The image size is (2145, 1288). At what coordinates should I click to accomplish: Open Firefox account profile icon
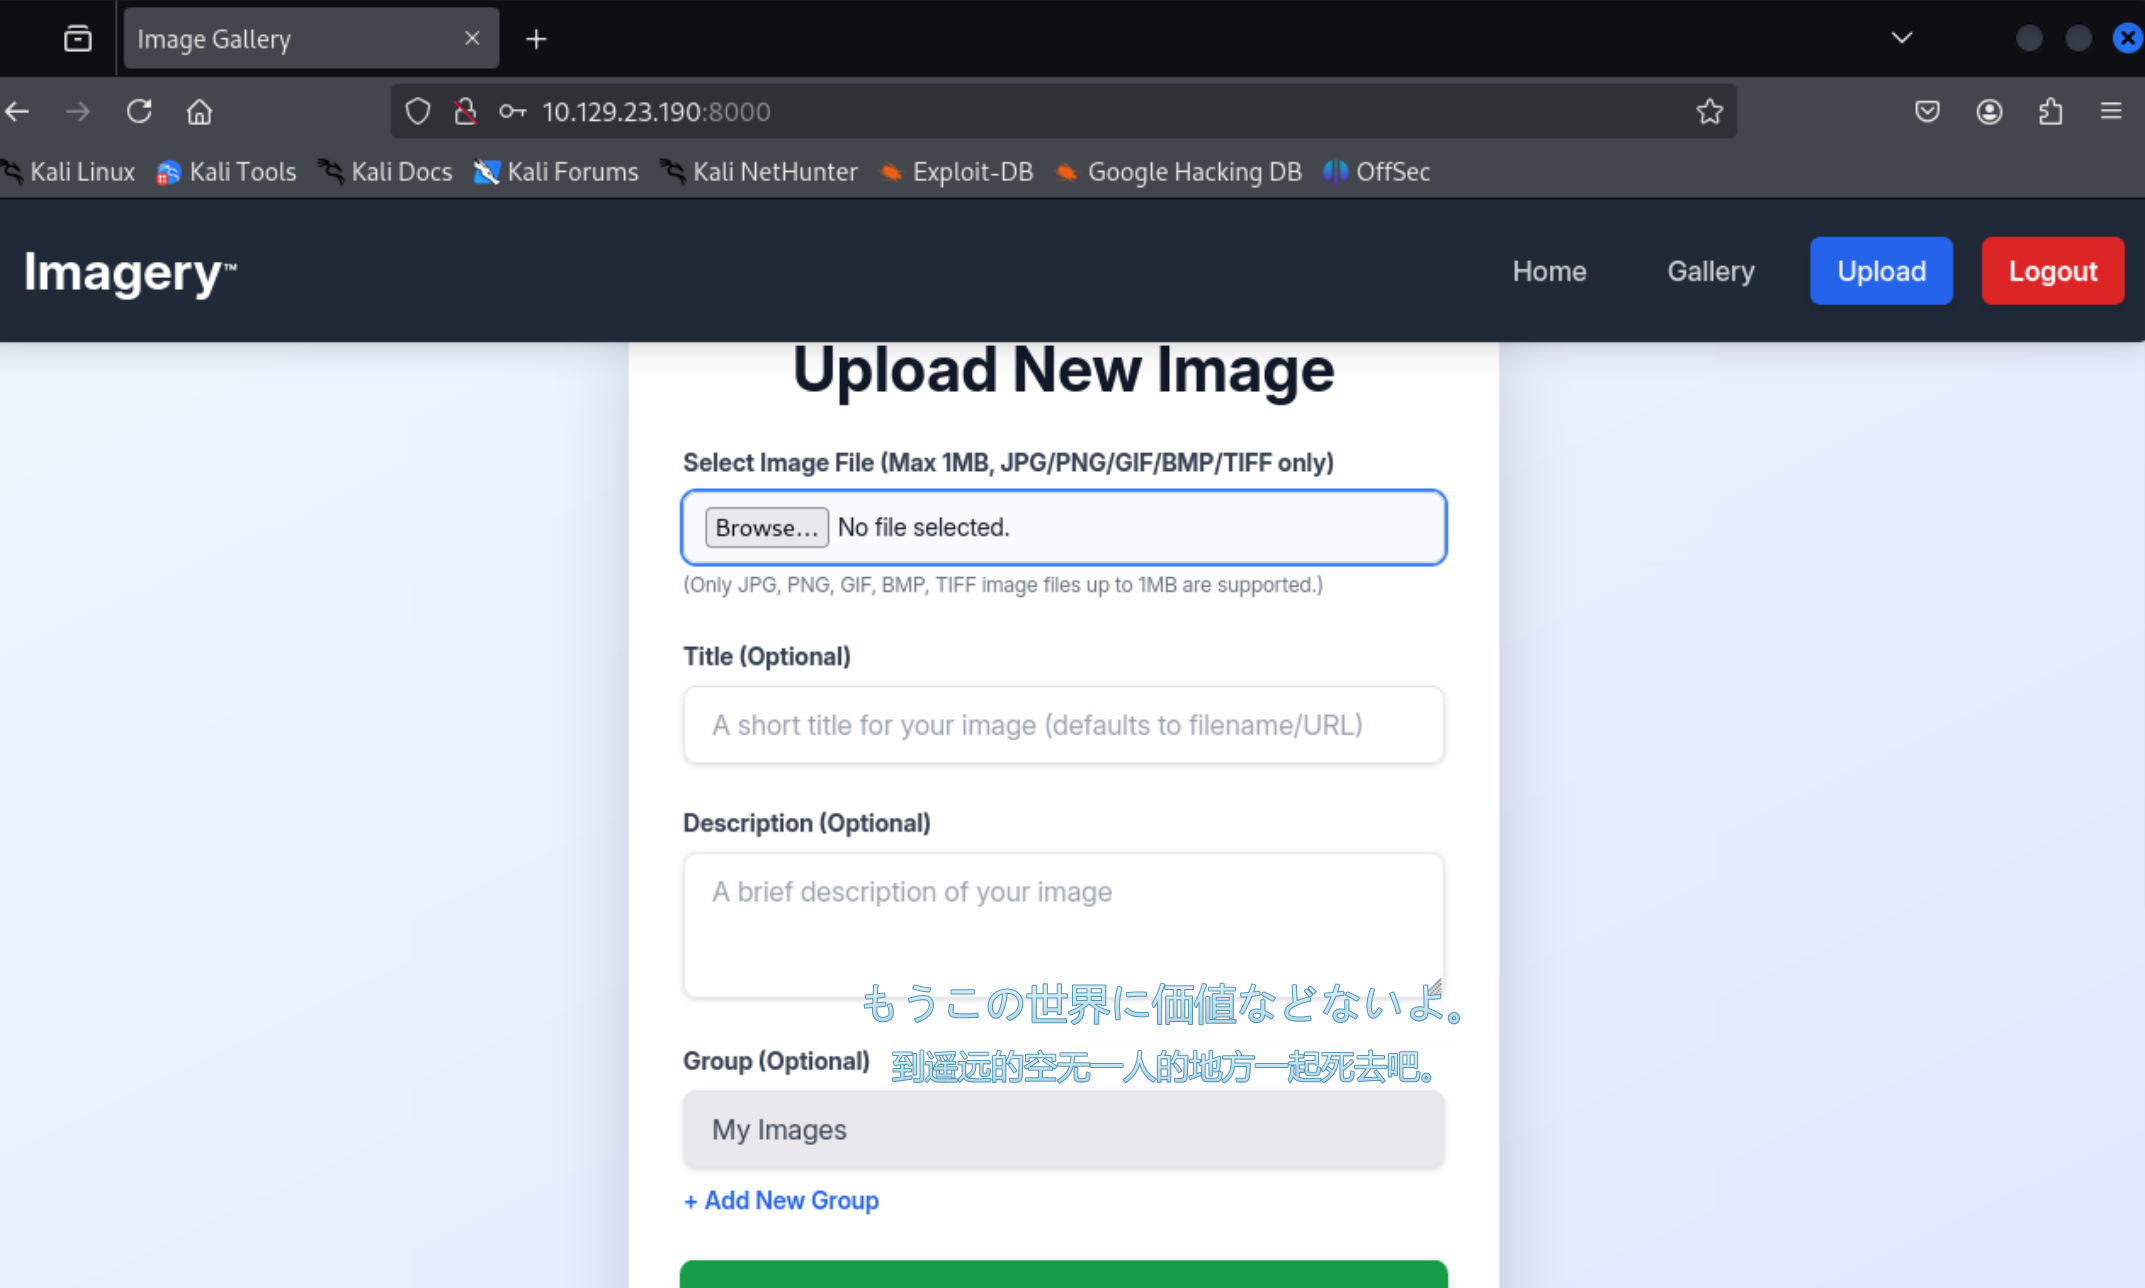click(x=1989, y=111)
